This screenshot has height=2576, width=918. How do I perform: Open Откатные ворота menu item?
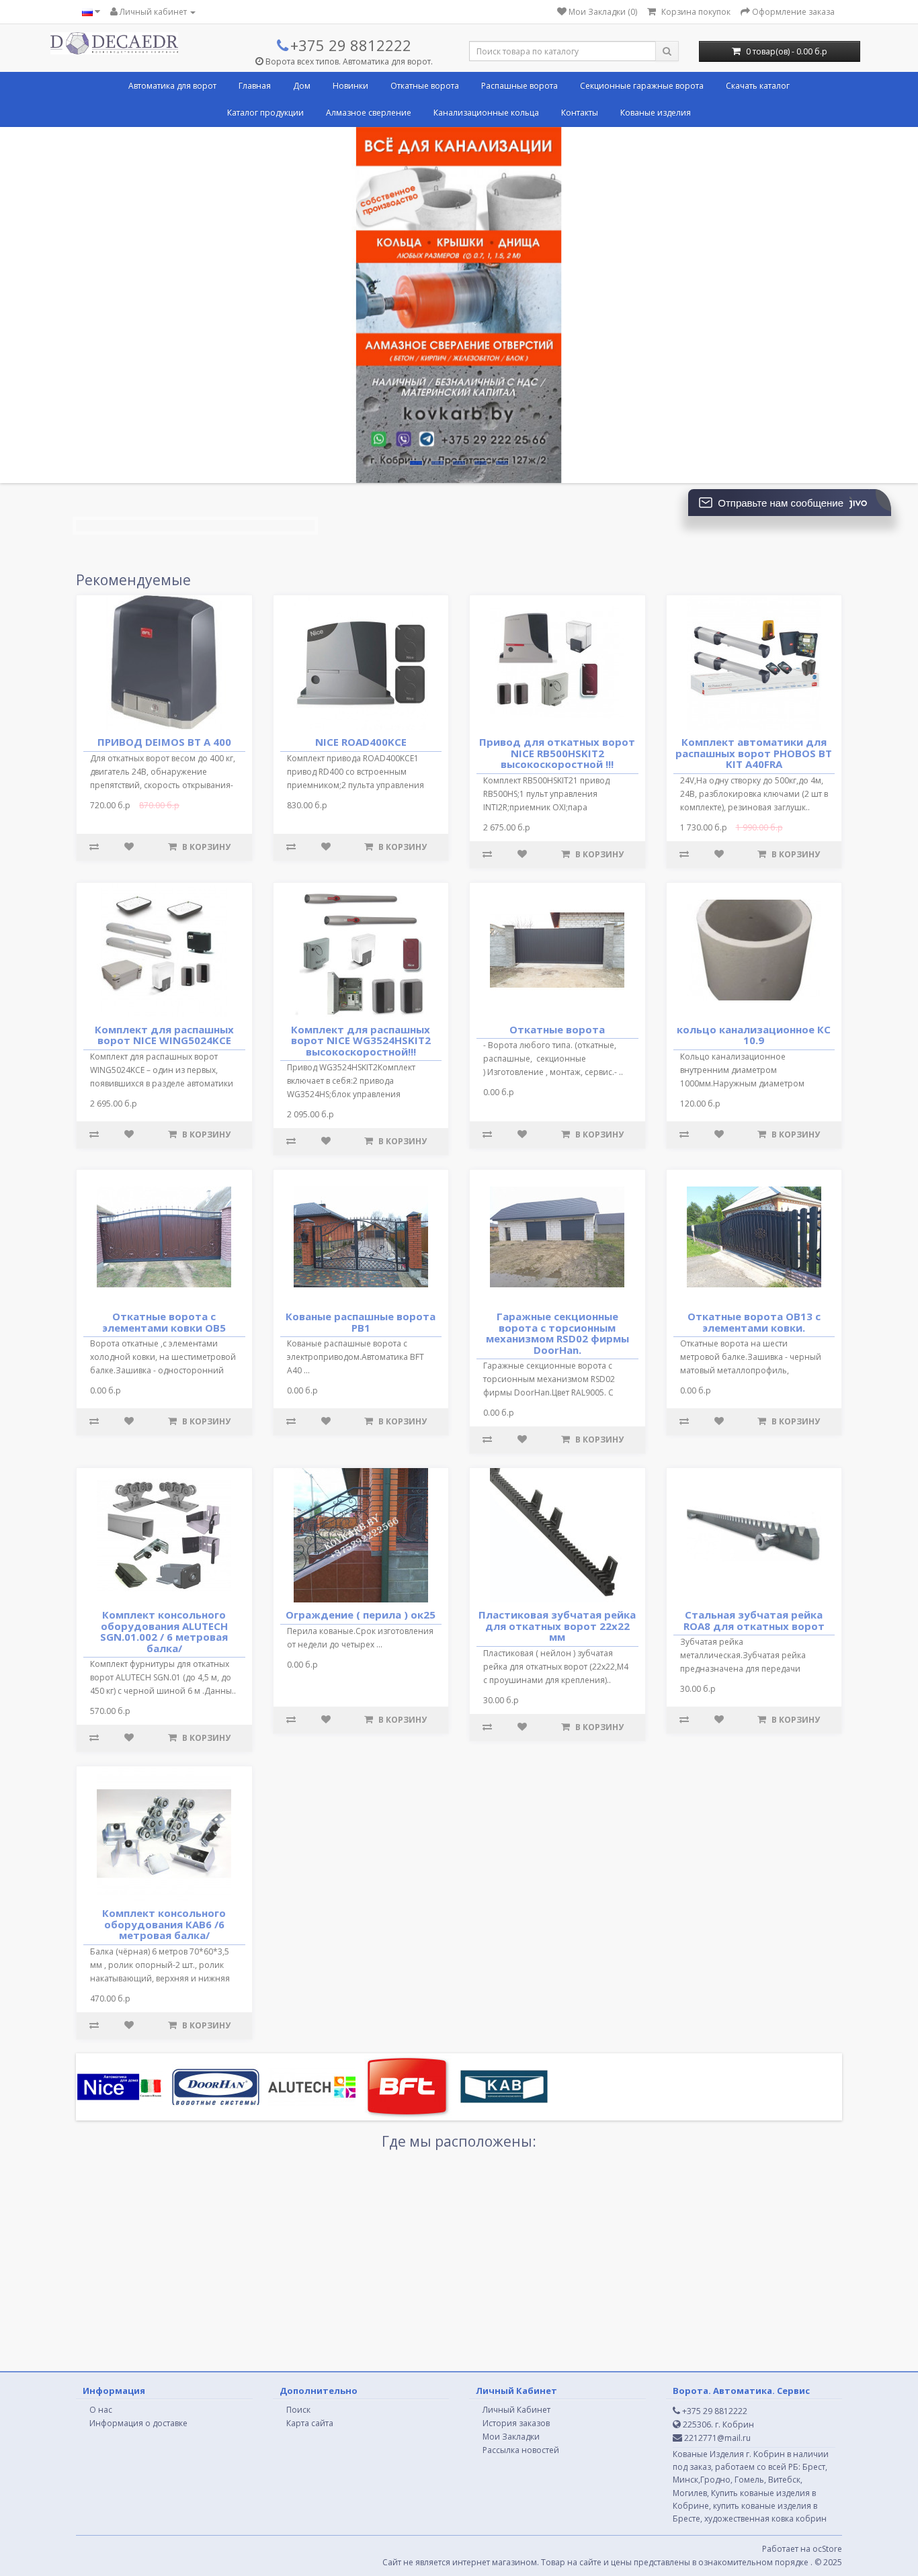[x=424, y=86]
